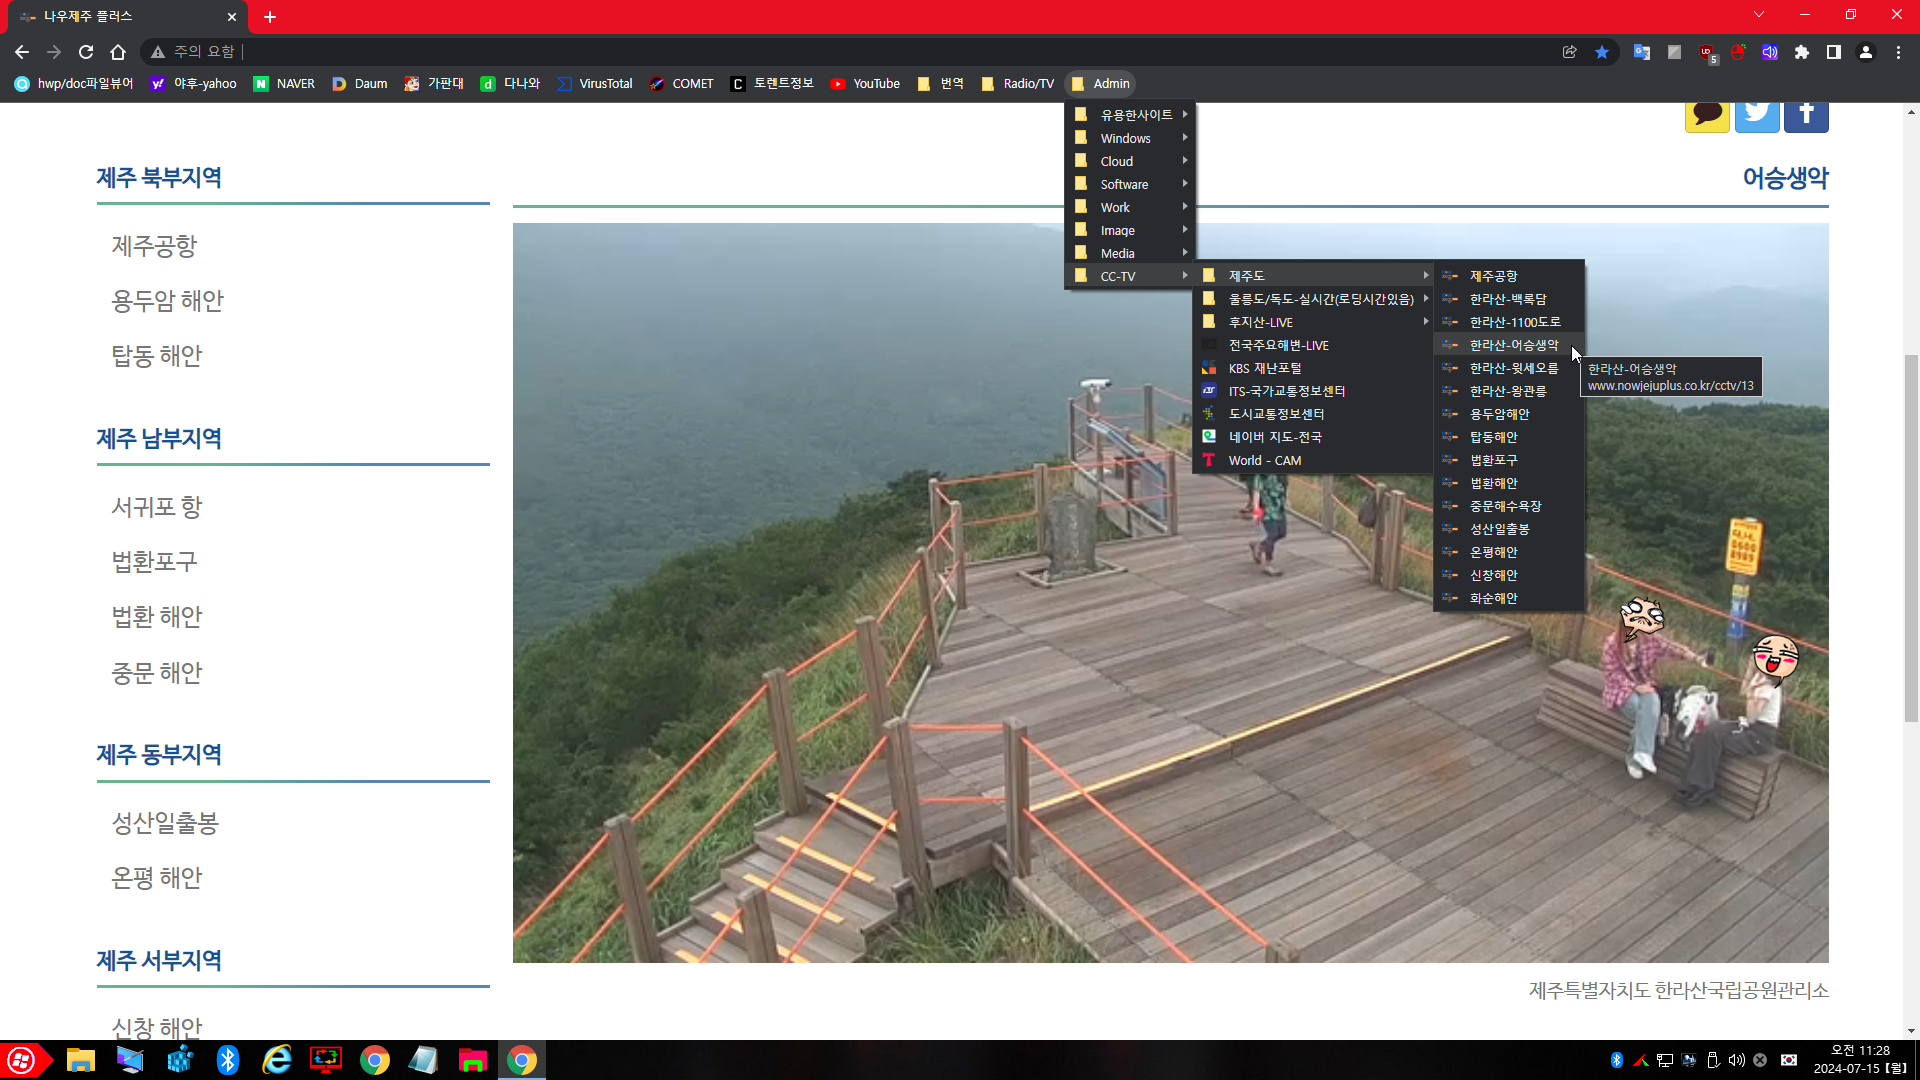The image size is (1920, 1080).
Task: Select 한라산-백록담 in the bookmark menu
Action: [1509, 299]
